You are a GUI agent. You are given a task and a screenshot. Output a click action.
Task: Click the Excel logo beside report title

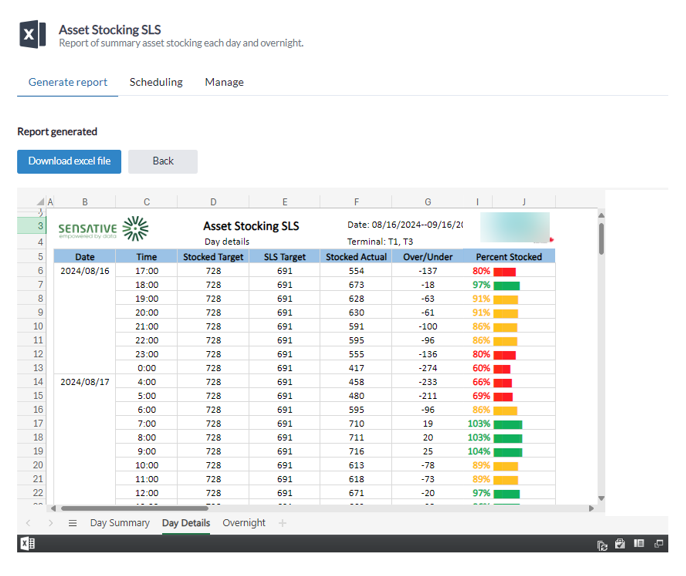[32, 34]
